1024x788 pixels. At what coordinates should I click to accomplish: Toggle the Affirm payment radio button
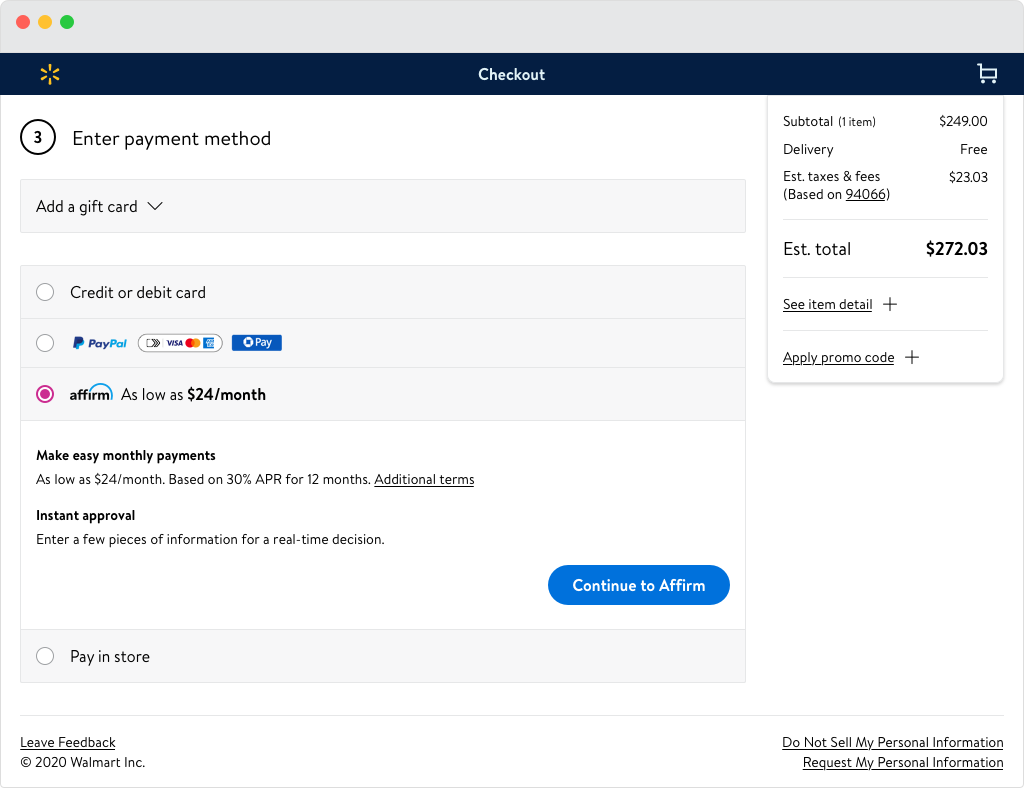45,394
